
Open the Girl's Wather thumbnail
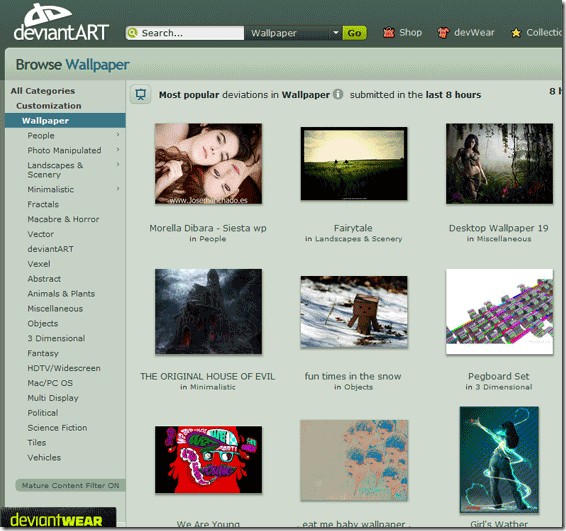[x=499, y=460]
